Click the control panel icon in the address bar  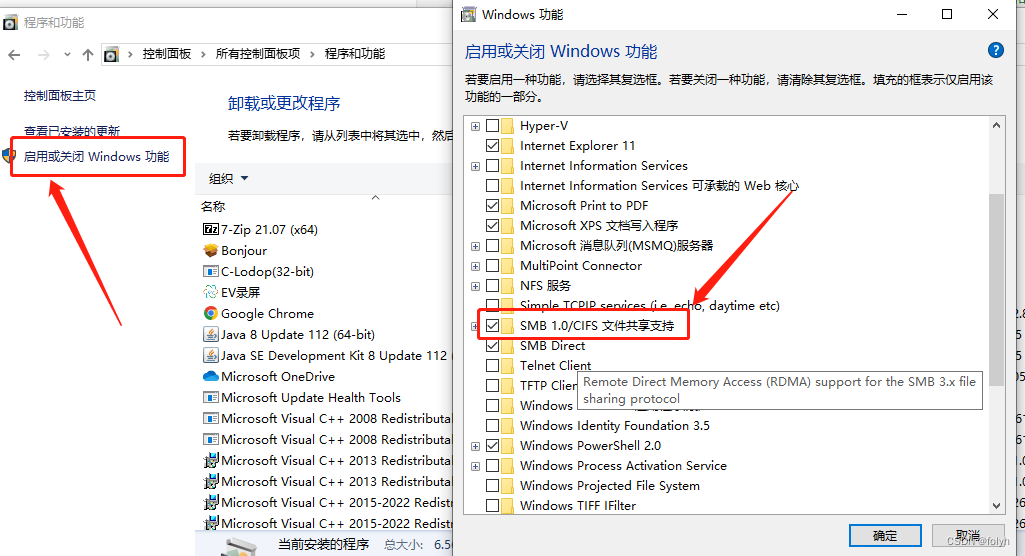[111, 55]
